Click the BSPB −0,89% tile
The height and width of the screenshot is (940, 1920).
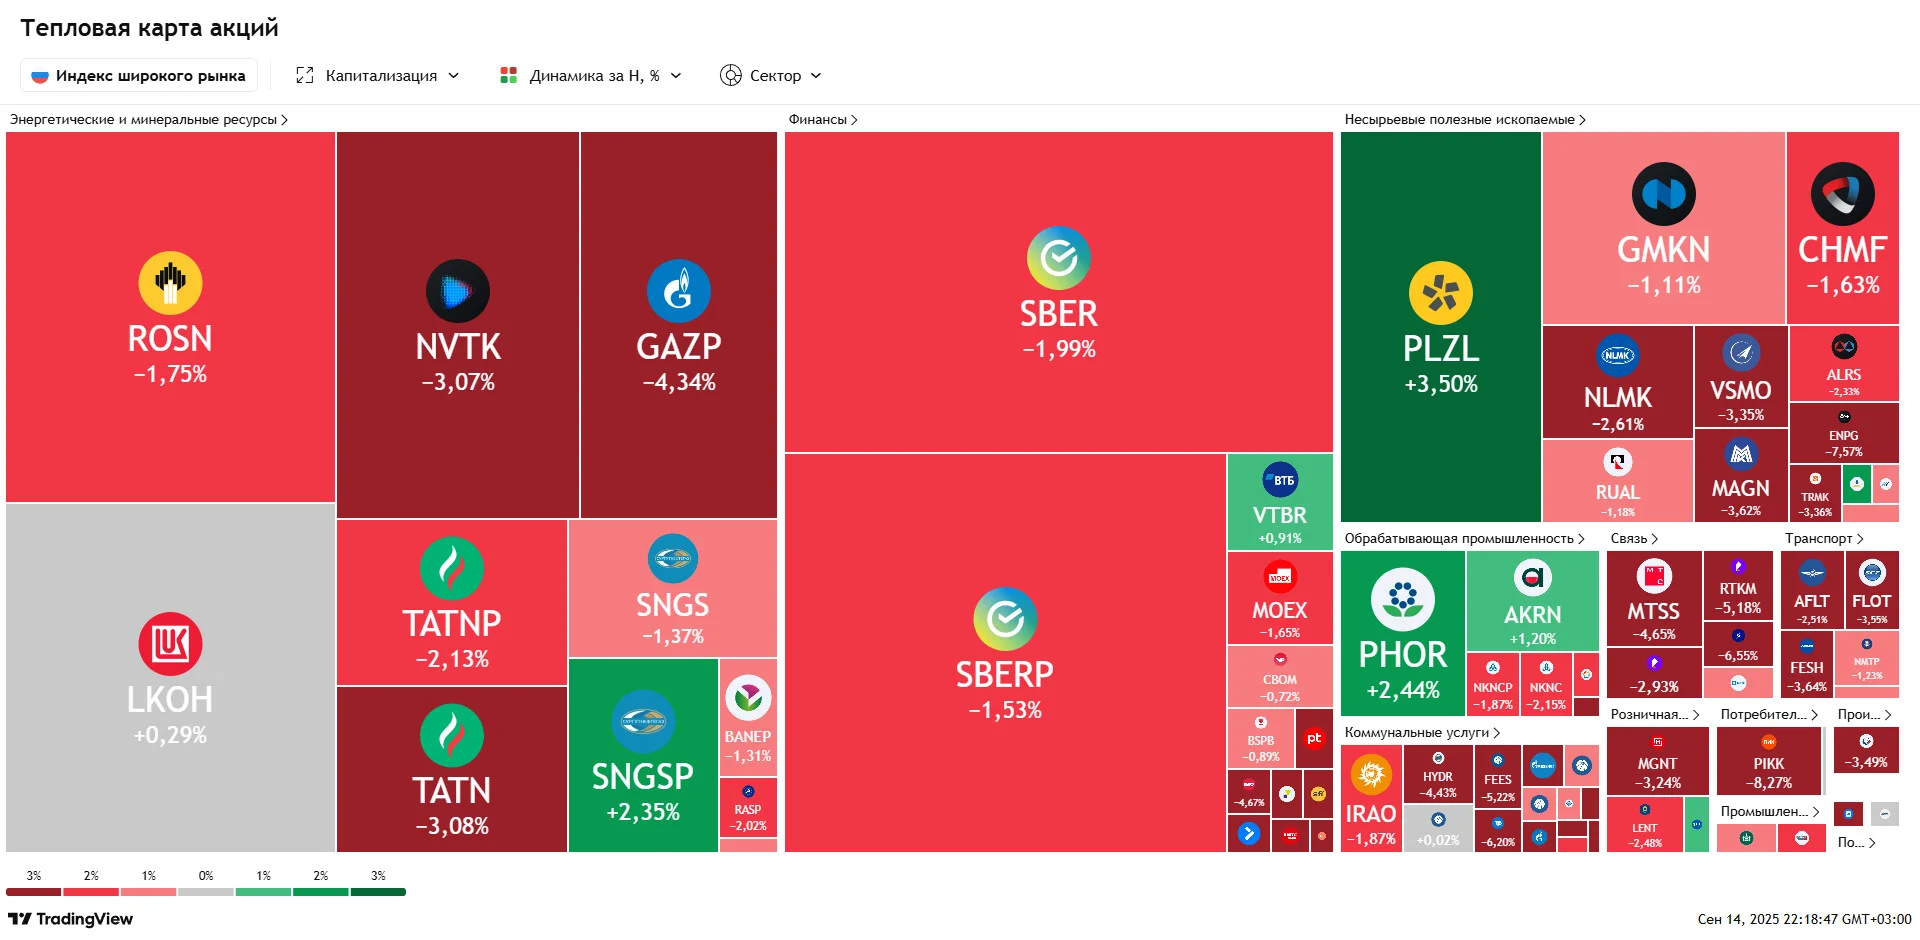[x=1261, y=738]
